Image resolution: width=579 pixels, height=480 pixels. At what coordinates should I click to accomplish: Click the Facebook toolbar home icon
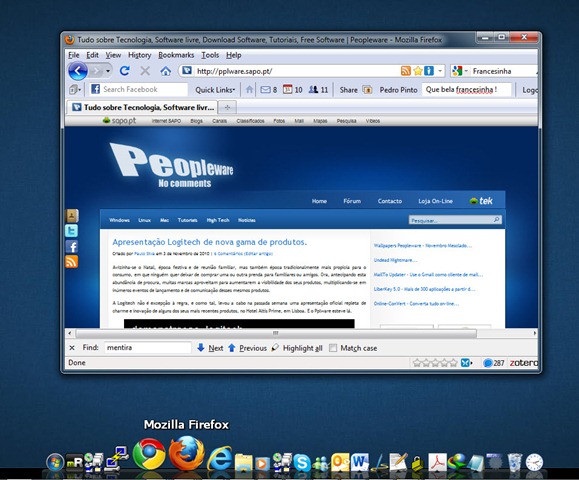click(x=250, y=90)
